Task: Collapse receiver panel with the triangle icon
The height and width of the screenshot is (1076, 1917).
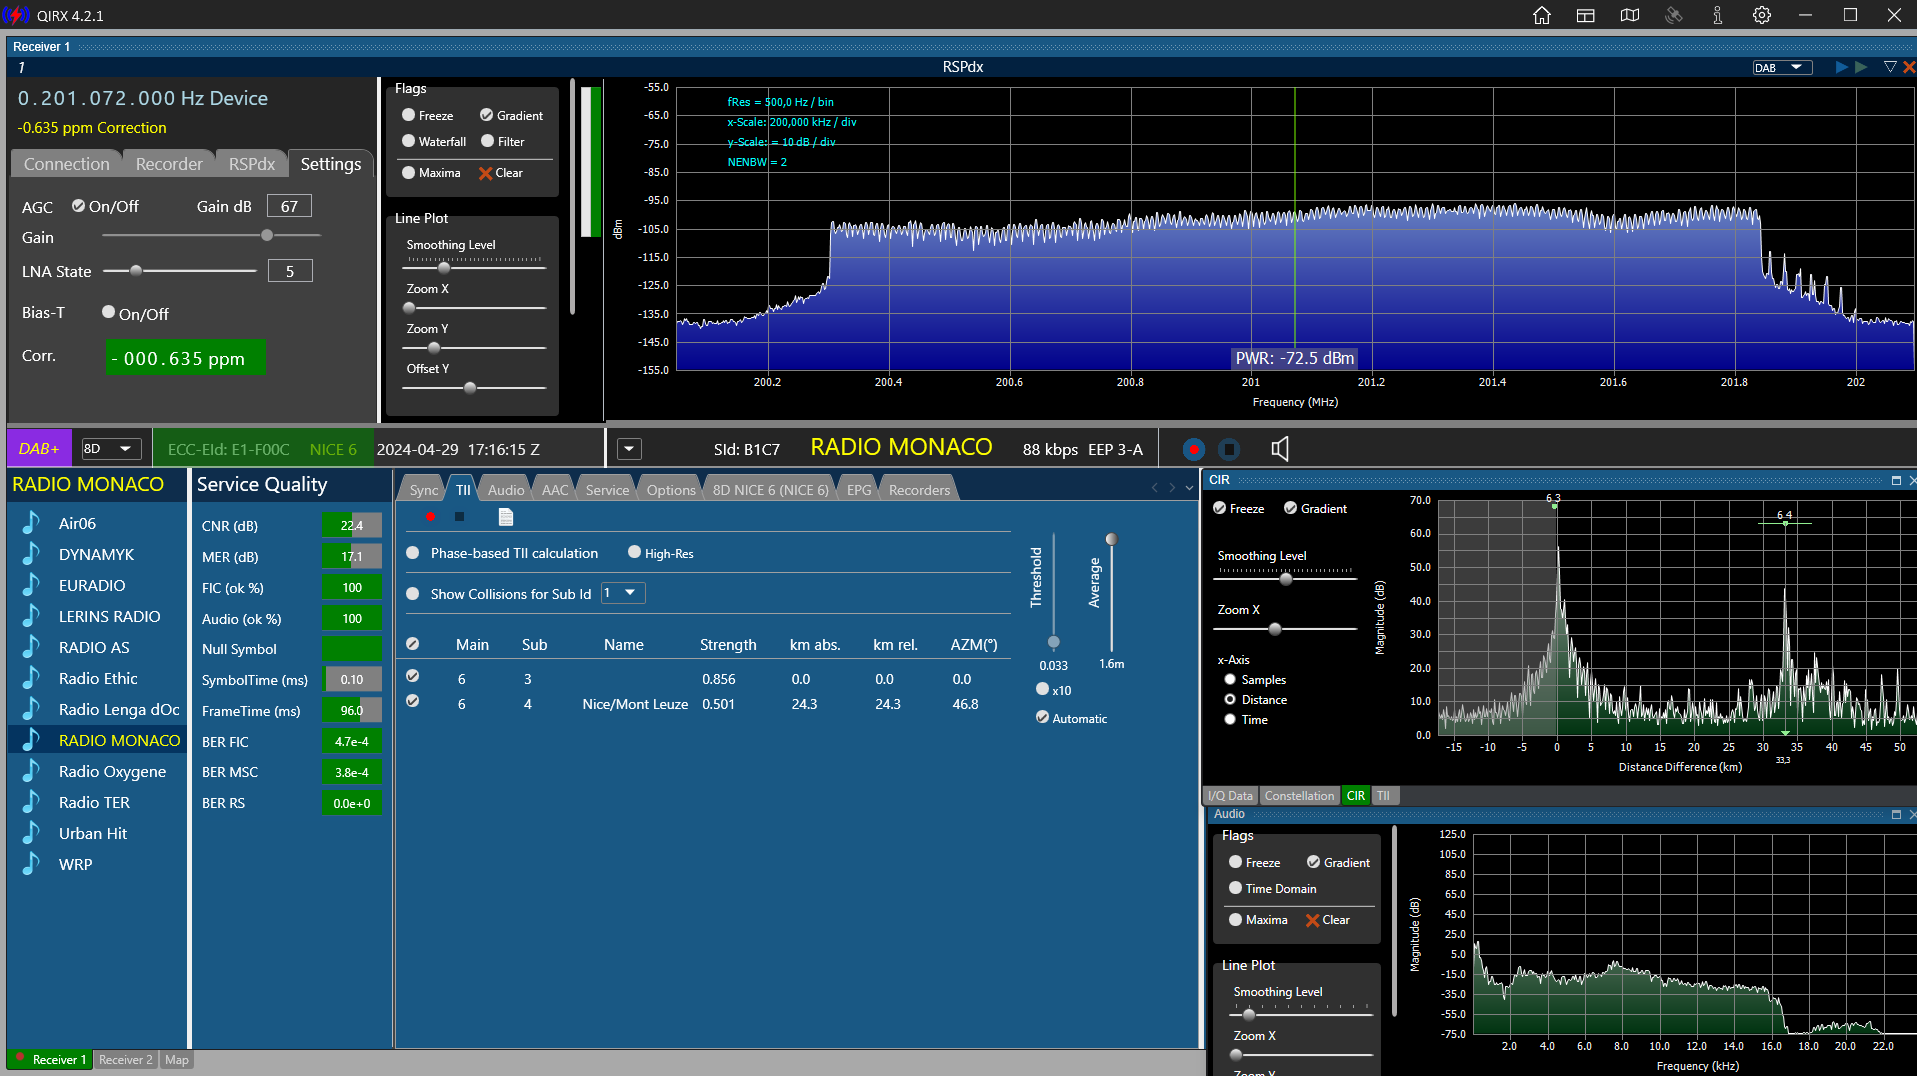Action: click(x=1890, y=67)
